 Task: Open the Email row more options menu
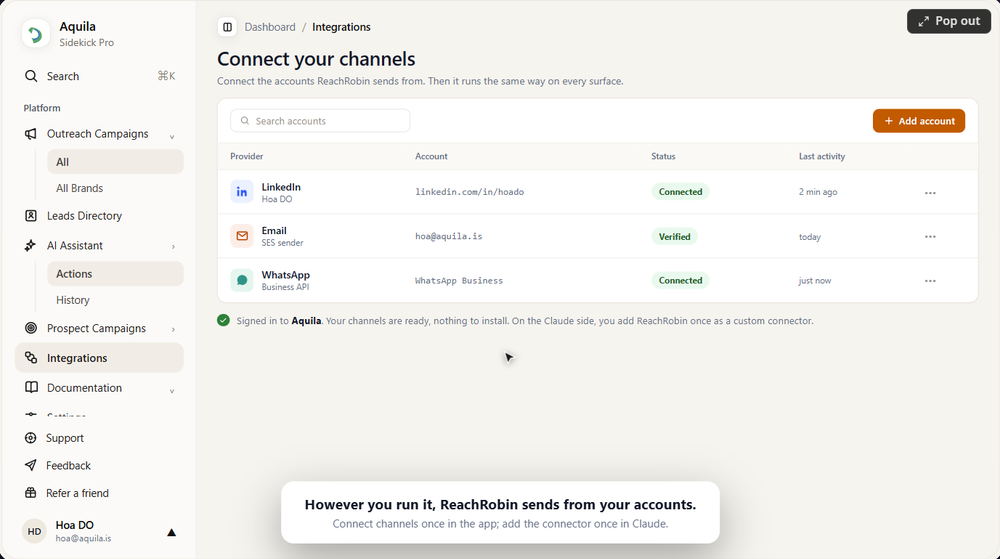(x=930, y=236)
